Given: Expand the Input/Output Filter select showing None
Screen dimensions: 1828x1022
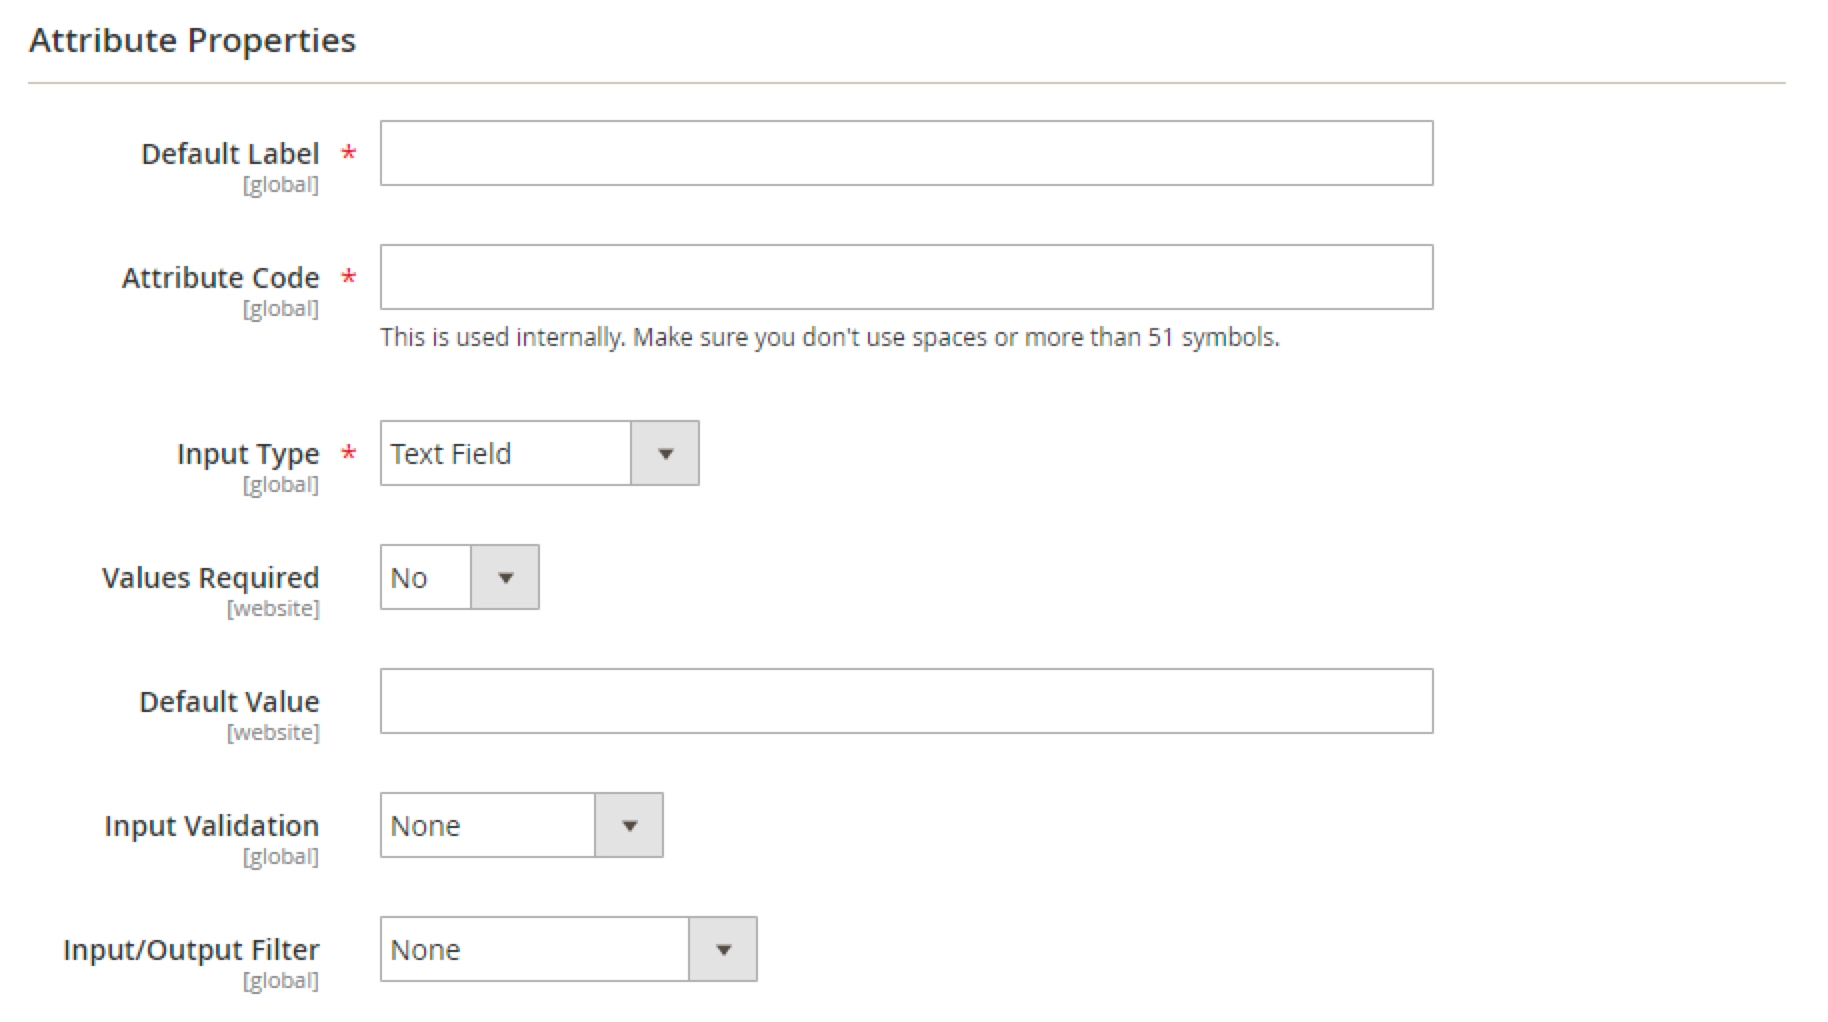Looking at the screenshot, I should click(x=535, y=950).
